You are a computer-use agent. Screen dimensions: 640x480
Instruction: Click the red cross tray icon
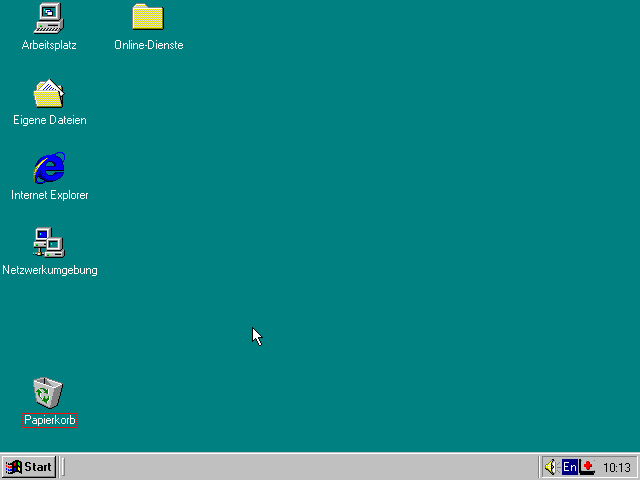click(587, 467)
